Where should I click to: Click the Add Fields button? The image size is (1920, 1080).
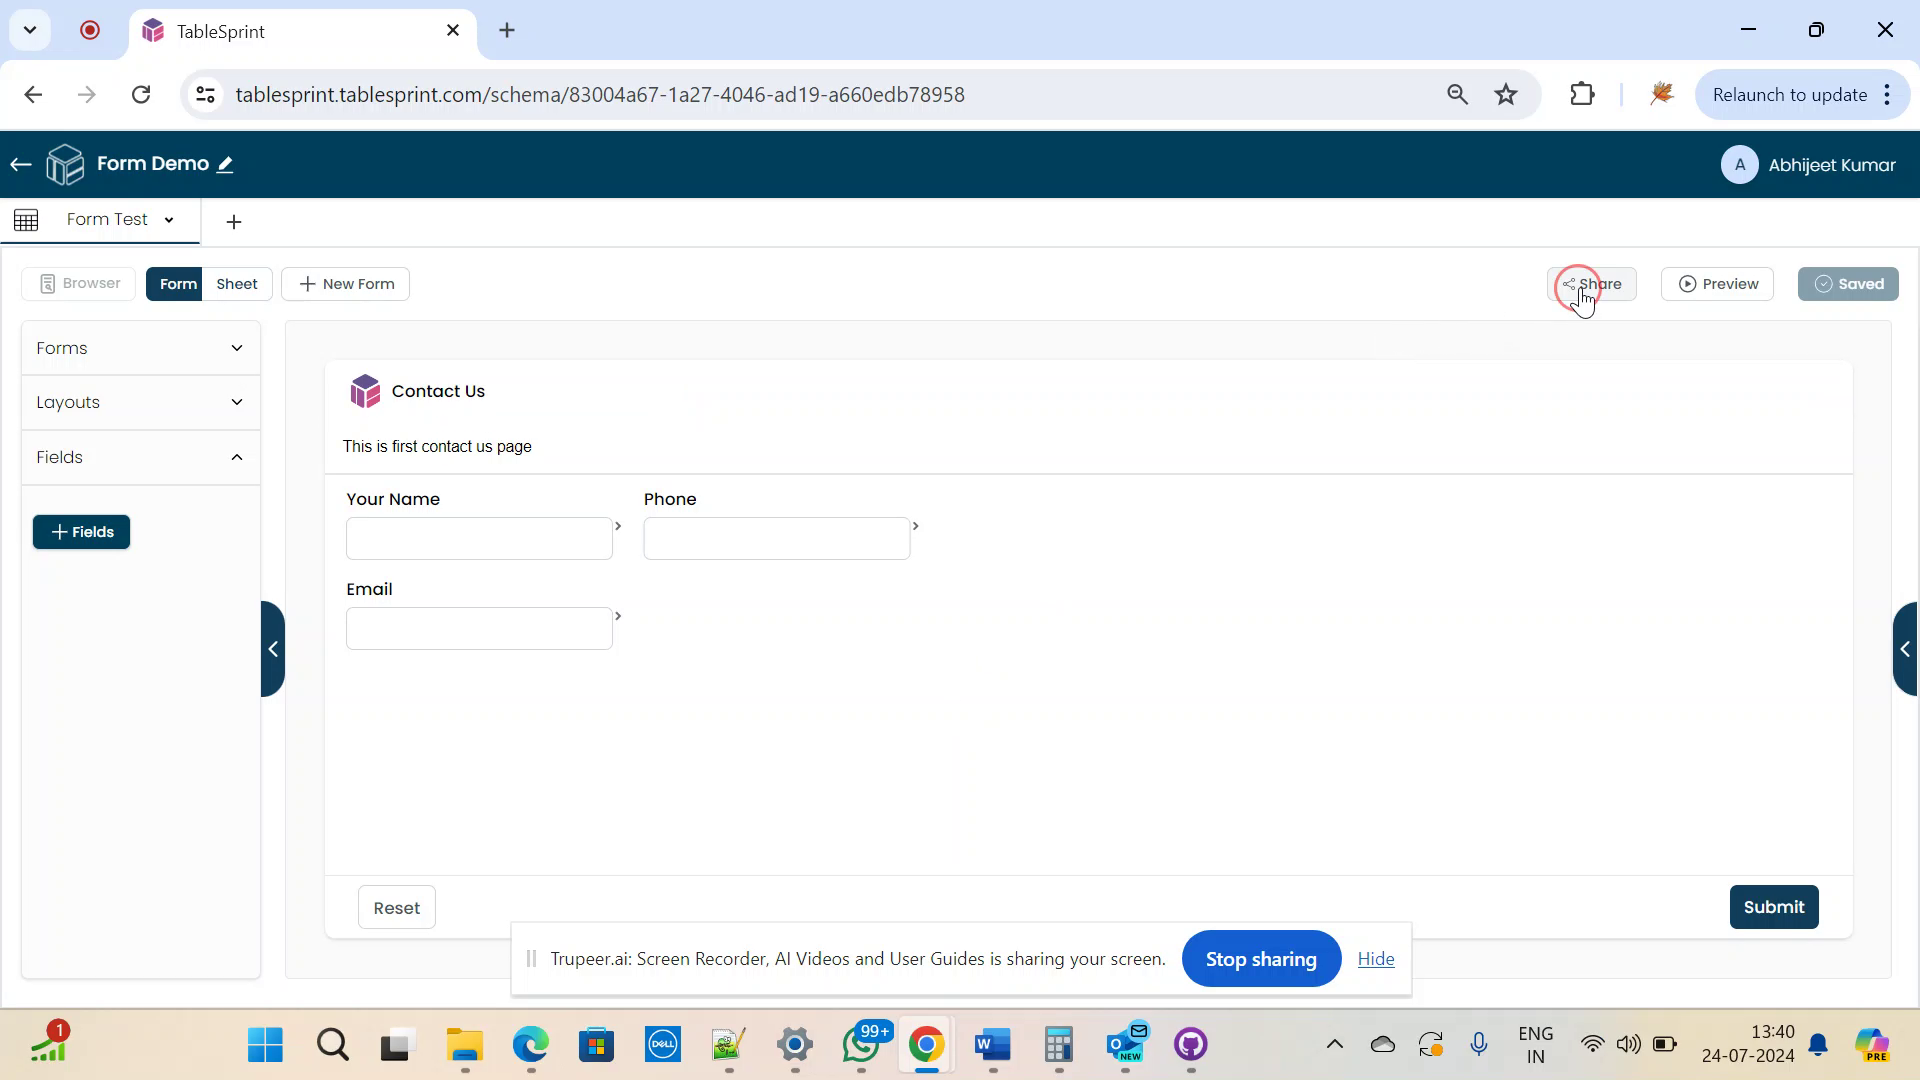pyautogui.click(x=82, y=531)
